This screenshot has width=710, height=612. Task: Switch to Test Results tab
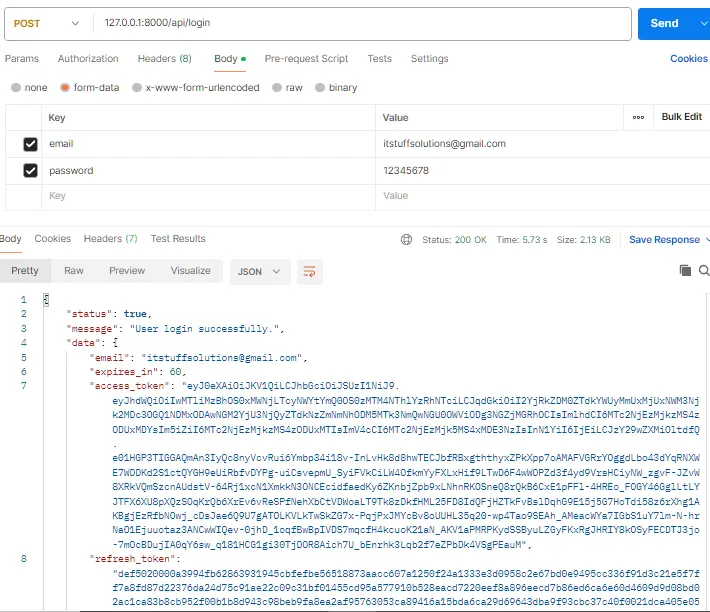click(178, 239)
